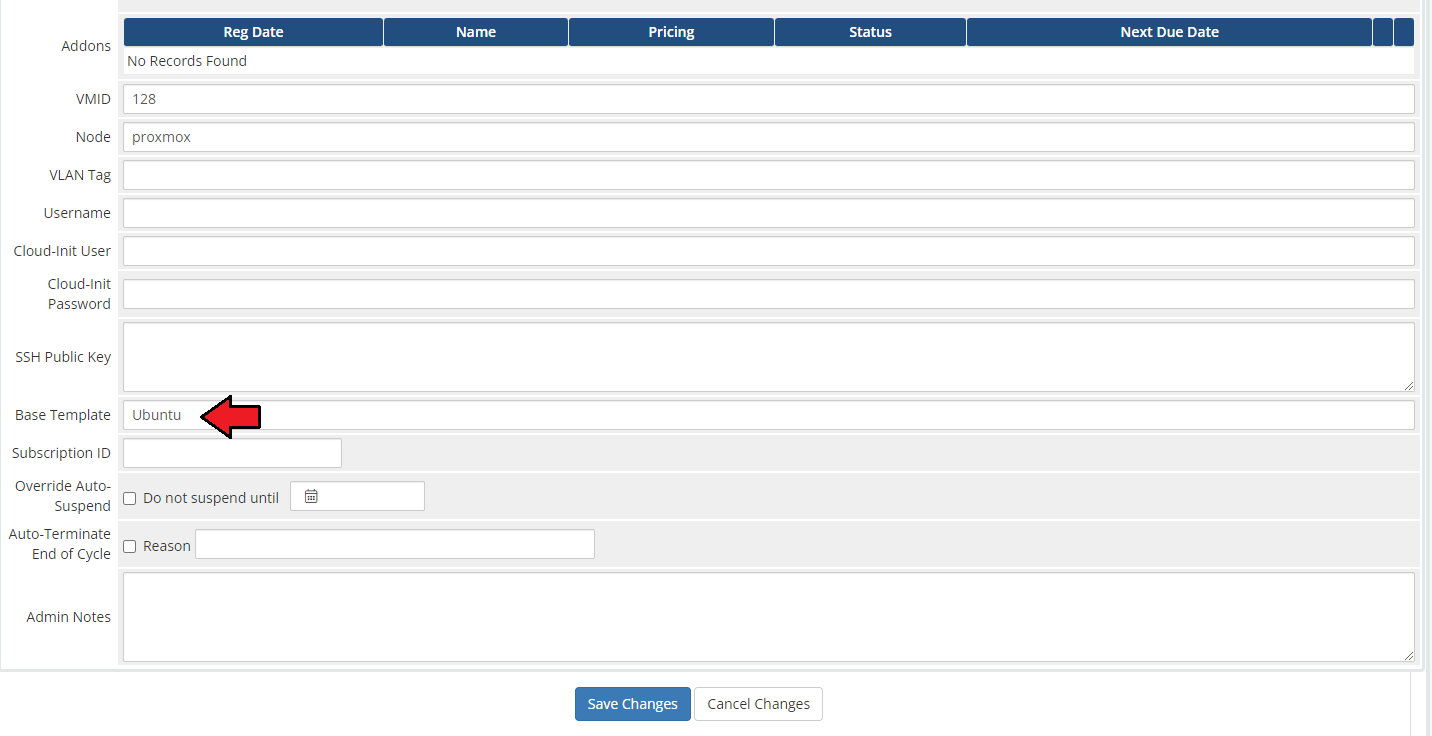The image size is (1432, 736).
Task: Click into the Node field showing proxmox
Action: pos(768,137)
